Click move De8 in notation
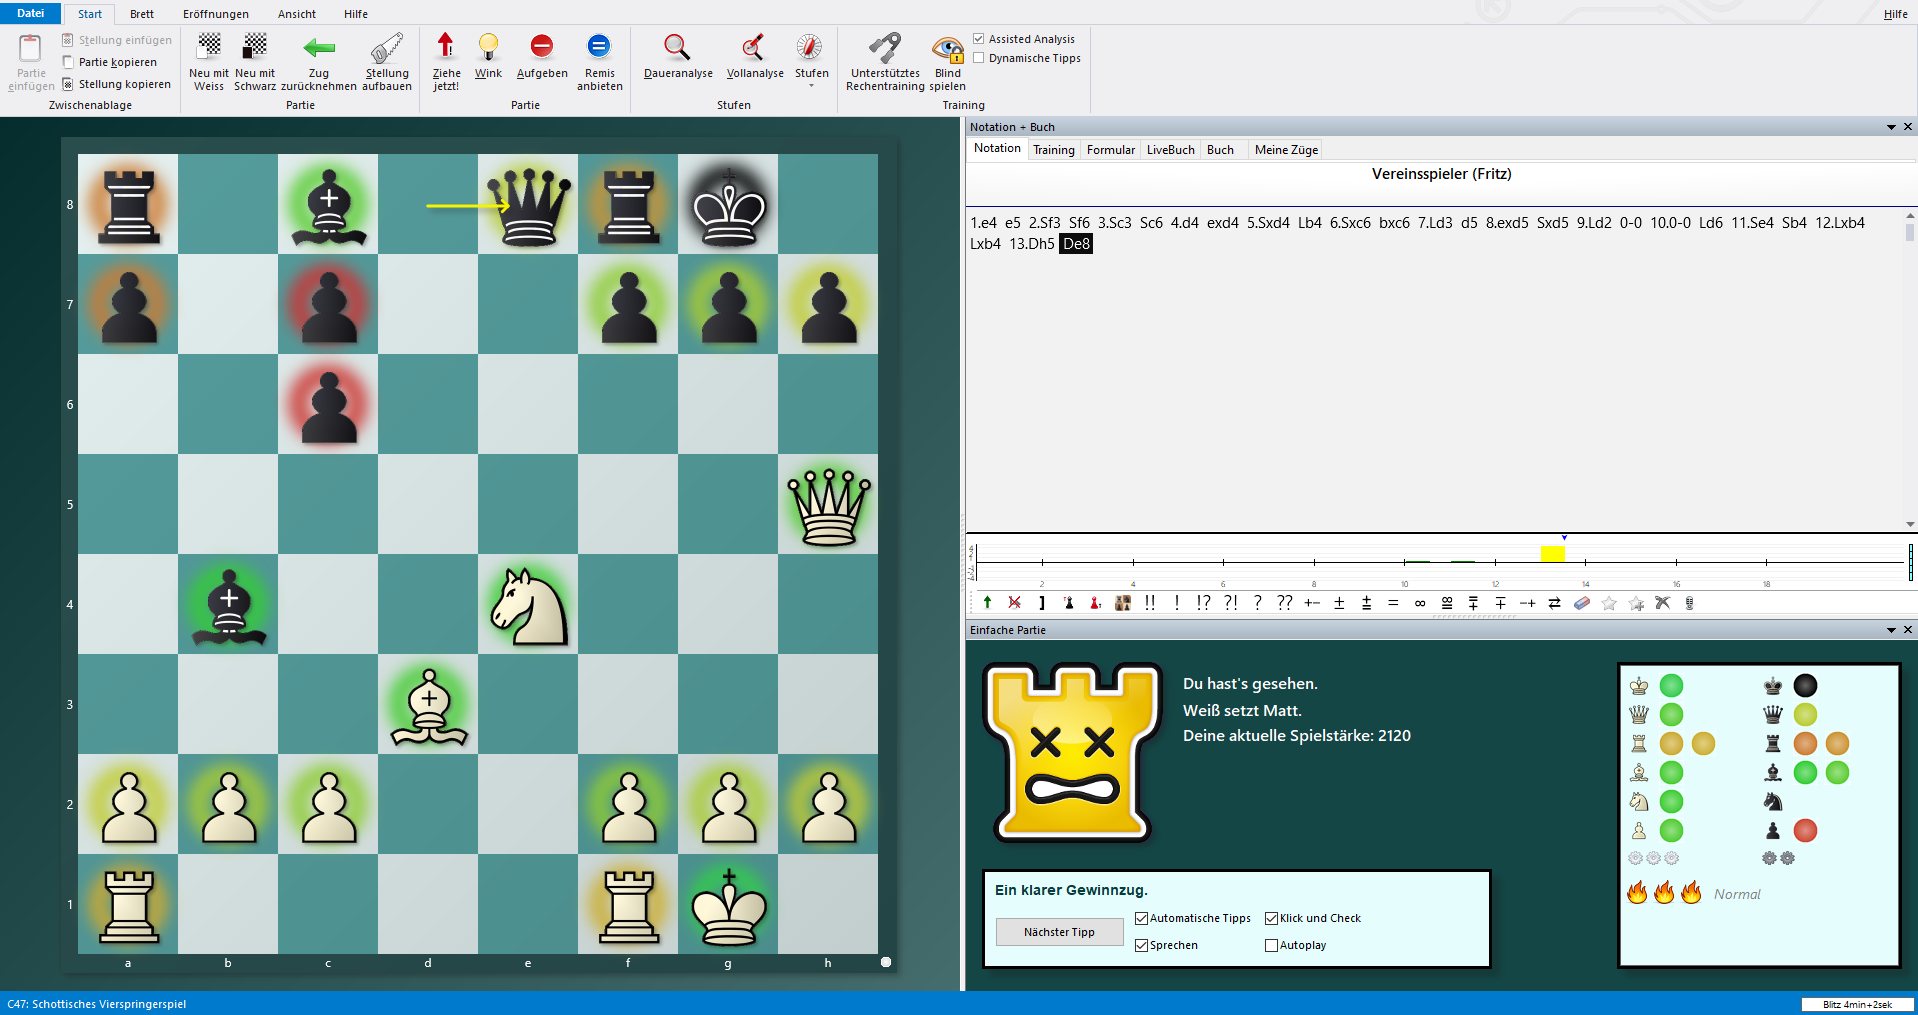The width and height of the screenshot is (1918, 1015). click(x=1076, y=244)
